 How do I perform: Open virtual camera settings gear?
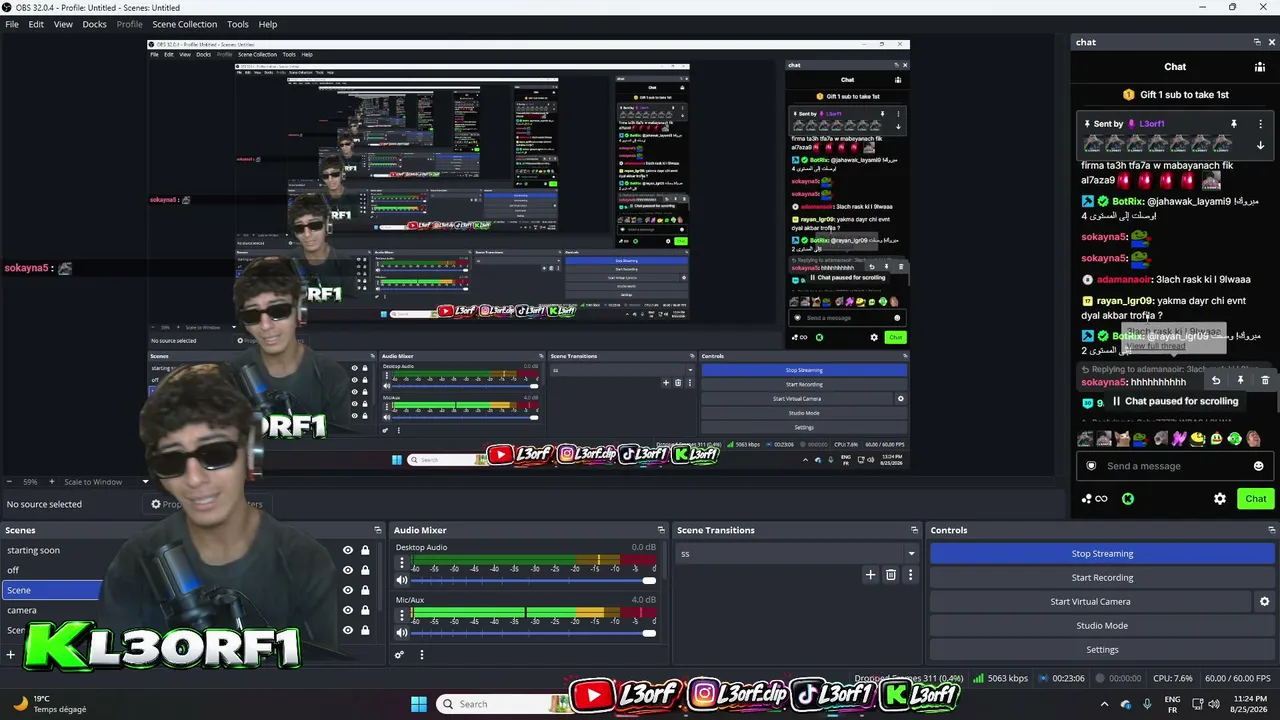[1264, 601]
